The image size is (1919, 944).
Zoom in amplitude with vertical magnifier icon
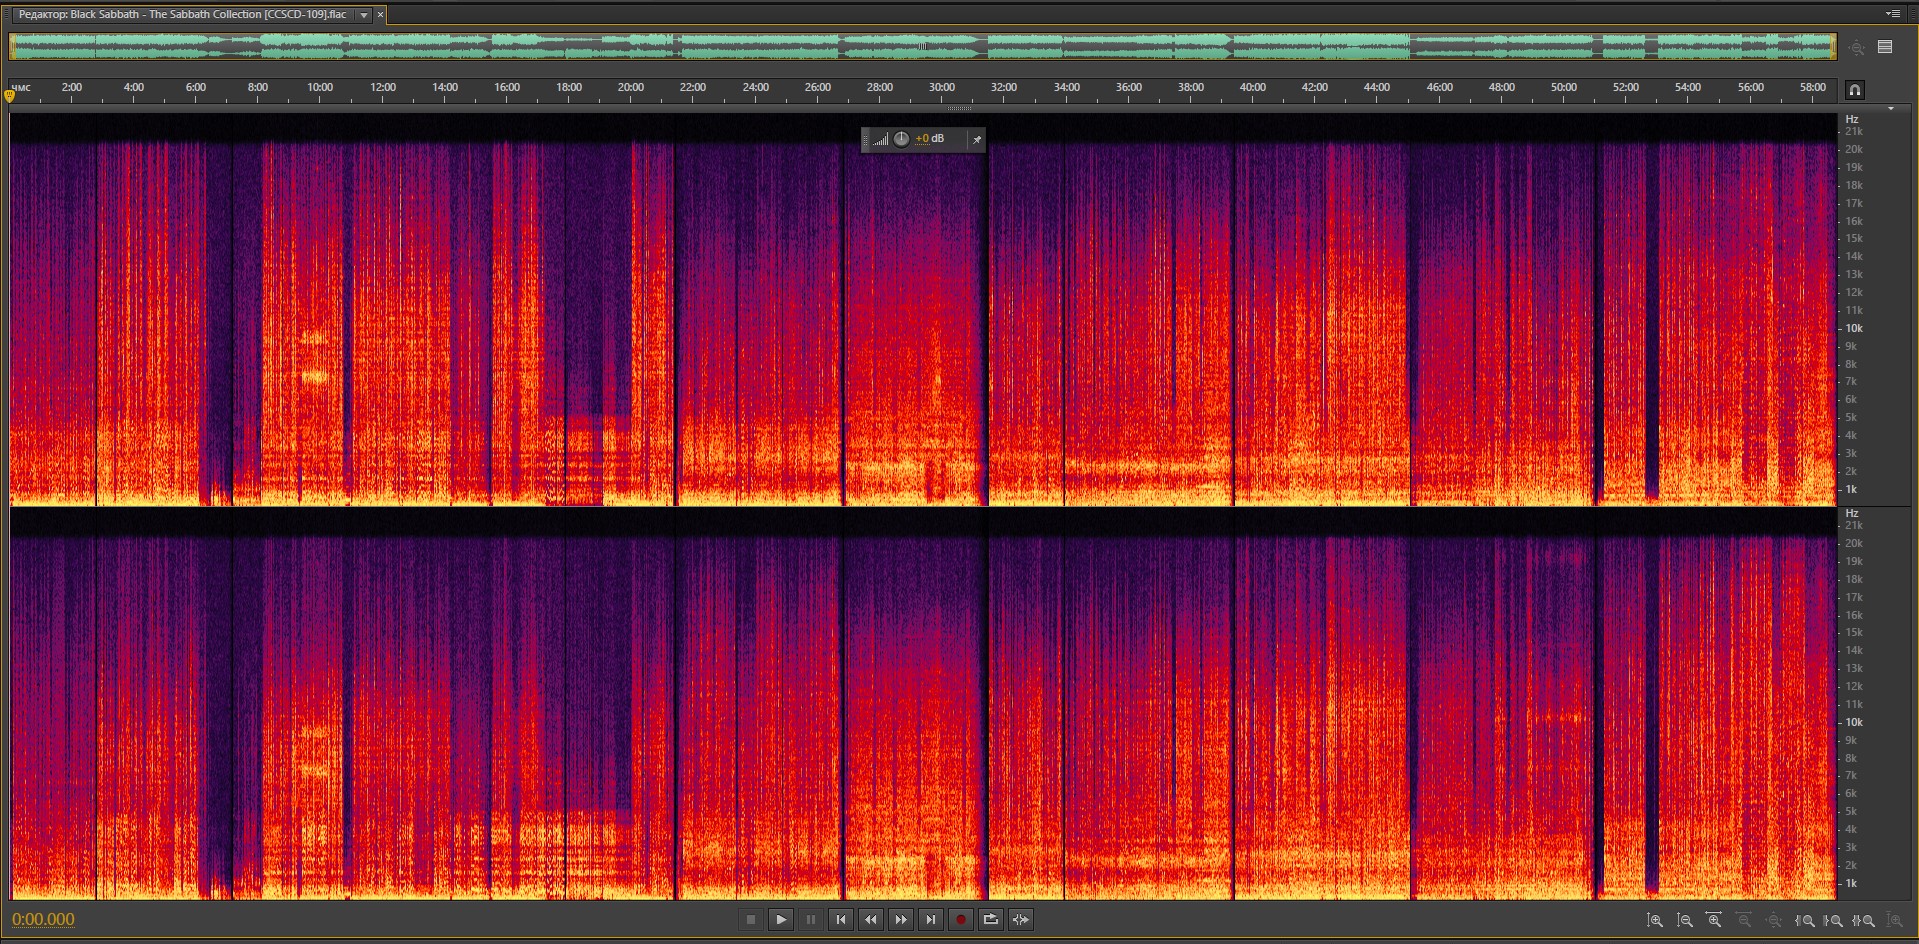[x=1655, y=921]
